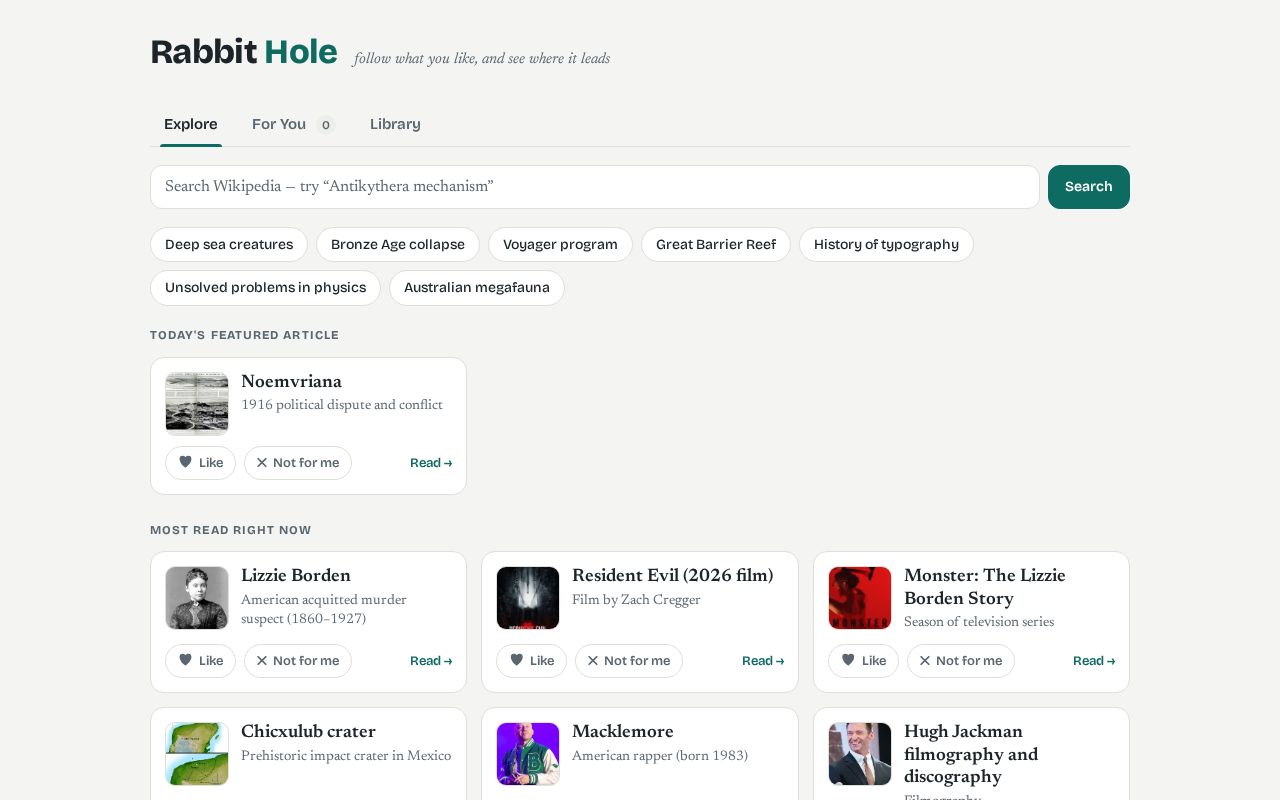Pick the Voyager program topic chip
The height and width of the screenshot is (800, 1280).
tap(560, 245)
